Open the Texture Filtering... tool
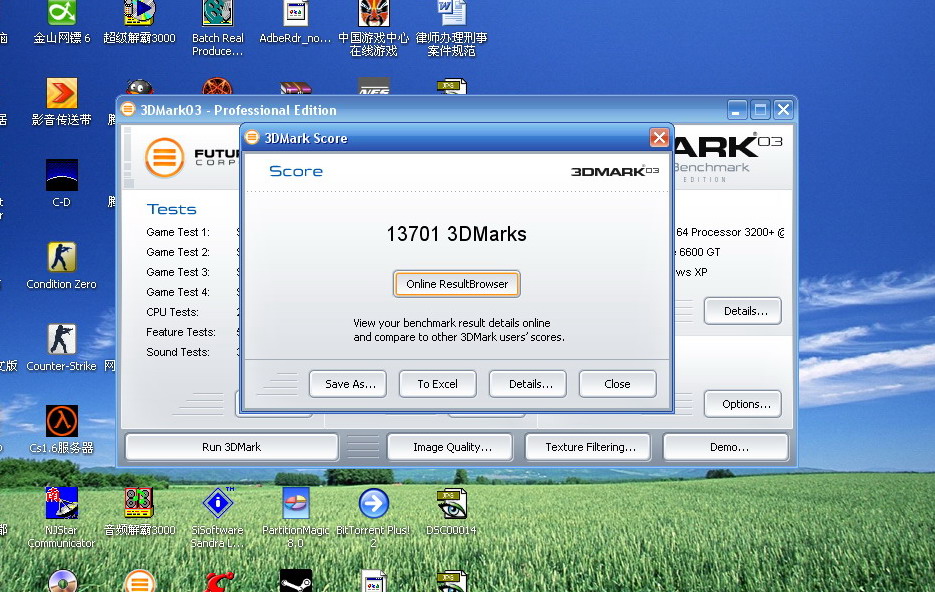The height and width of the screenshot is (592, 935). pos(588,447)
